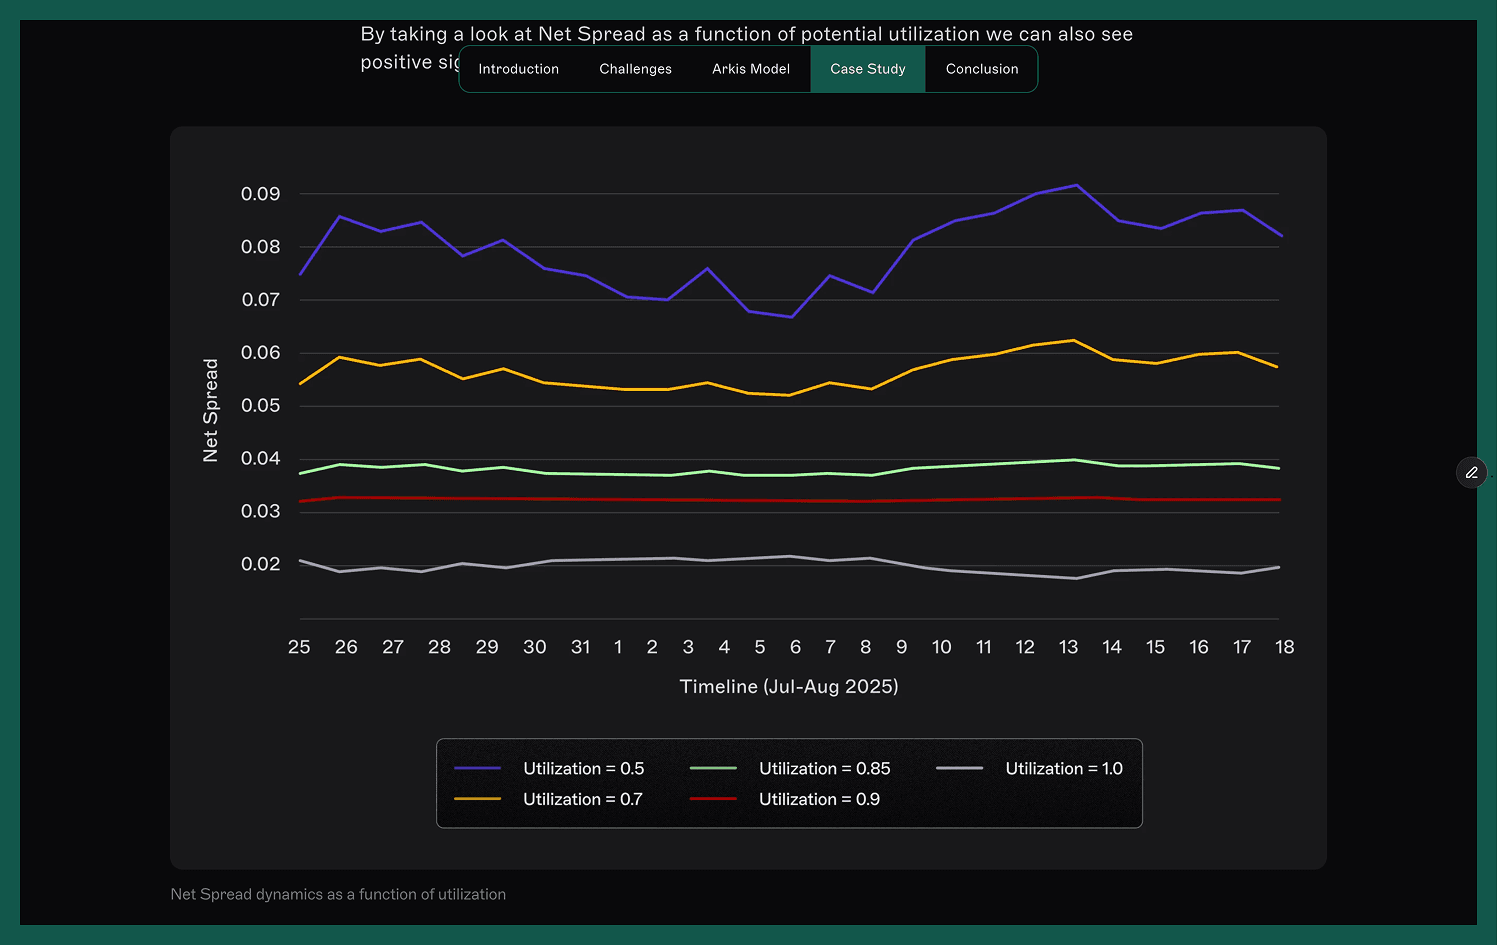This screenshot has width=1497, height=945.
Task: Click the x-axis date label 29
Action: click(x=487, y=647)
